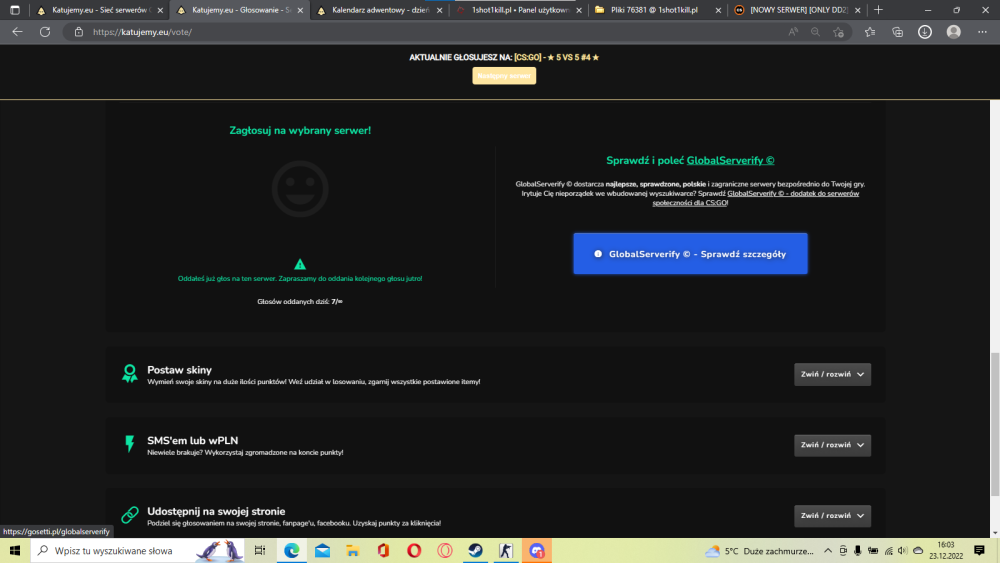Open Mail app from taskbar
The image size is (1000, 563).
(323, 550)
